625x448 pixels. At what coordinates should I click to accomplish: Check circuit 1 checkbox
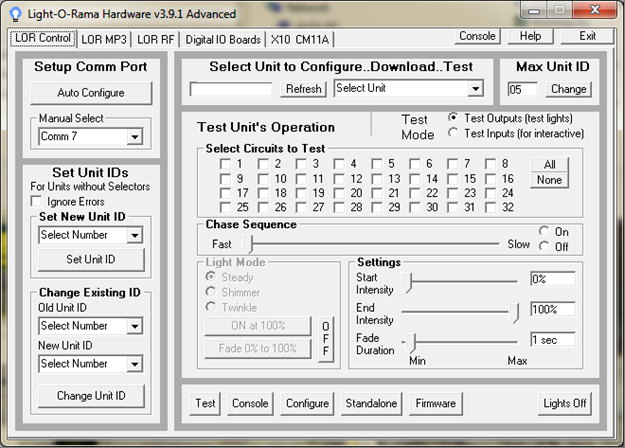225,164
